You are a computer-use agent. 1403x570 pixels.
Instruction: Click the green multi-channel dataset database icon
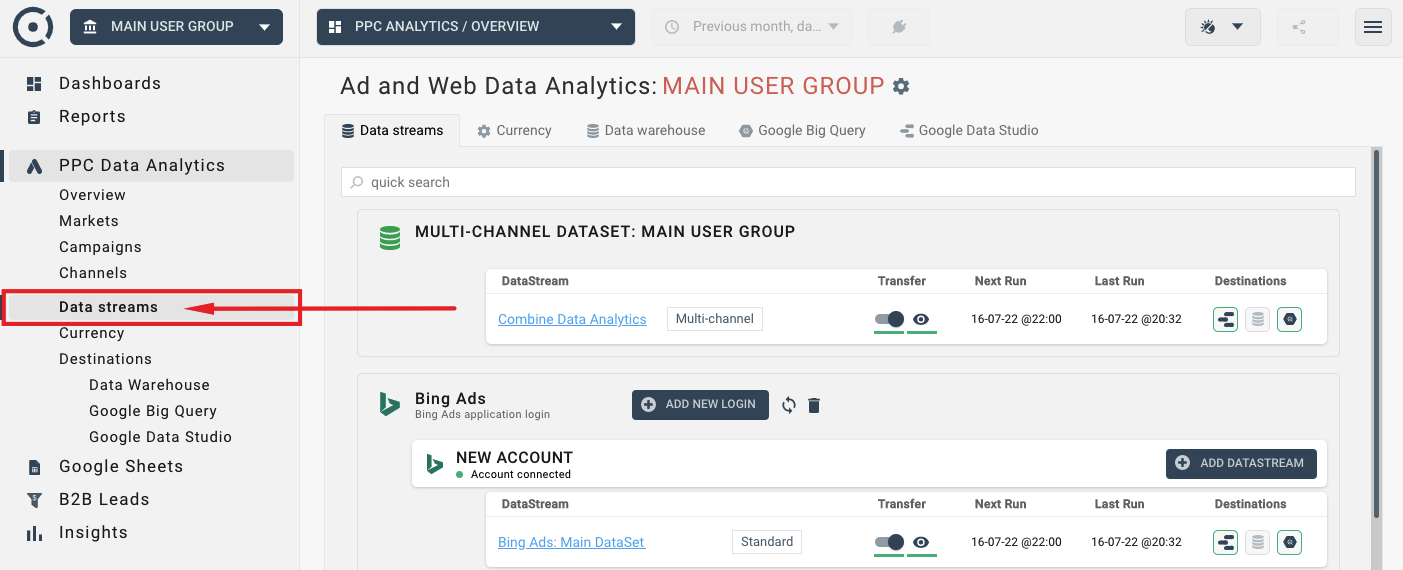coord(389,238)
